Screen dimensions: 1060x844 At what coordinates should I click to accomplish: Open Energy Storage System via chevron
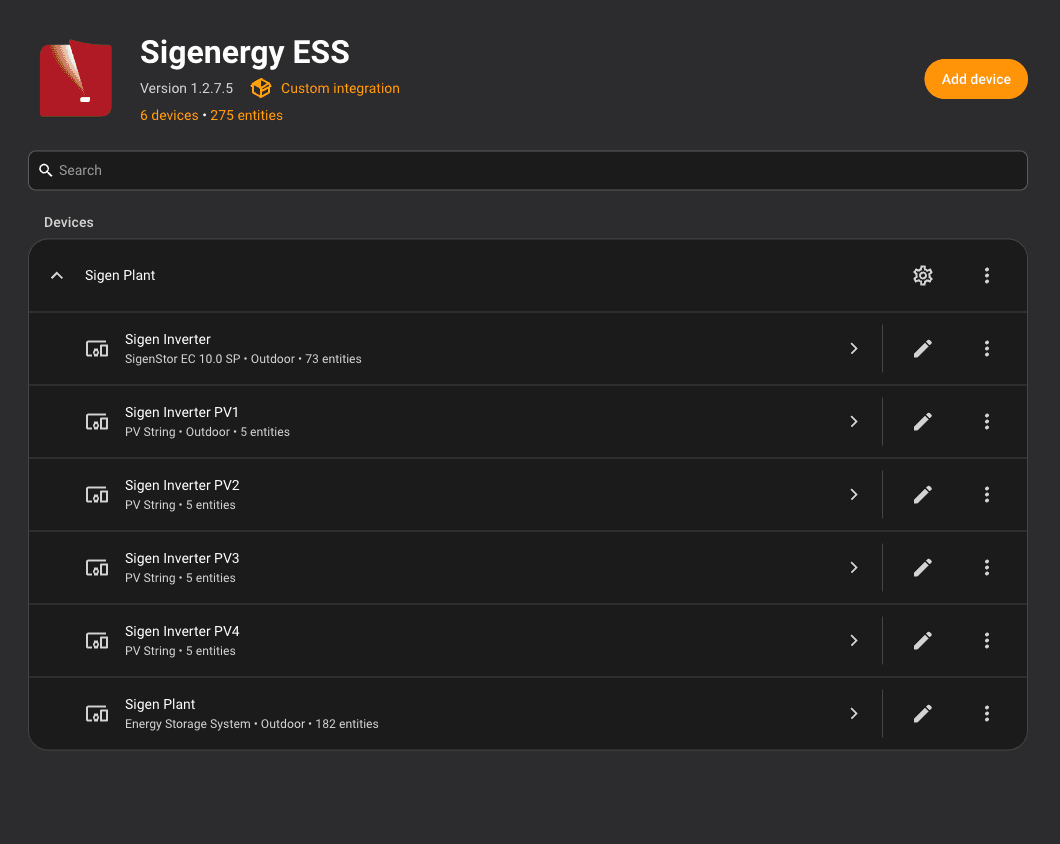point(854,713)
